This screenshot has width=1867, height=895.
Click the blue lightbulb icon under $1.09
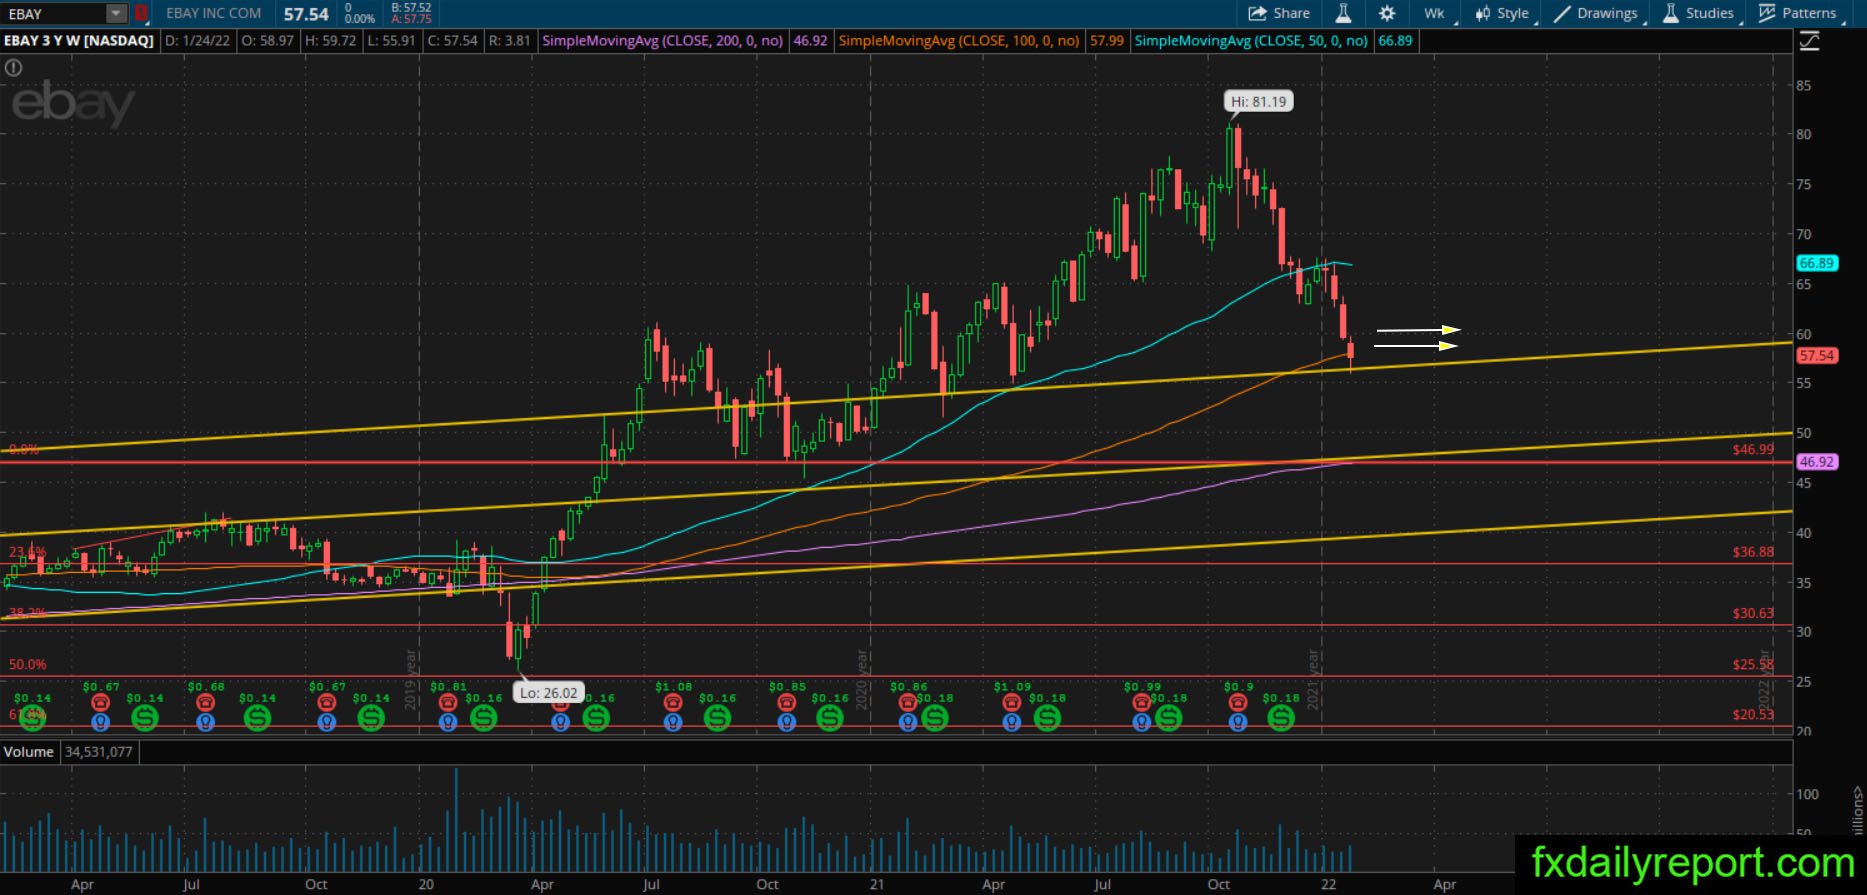tap(1012, 720)
